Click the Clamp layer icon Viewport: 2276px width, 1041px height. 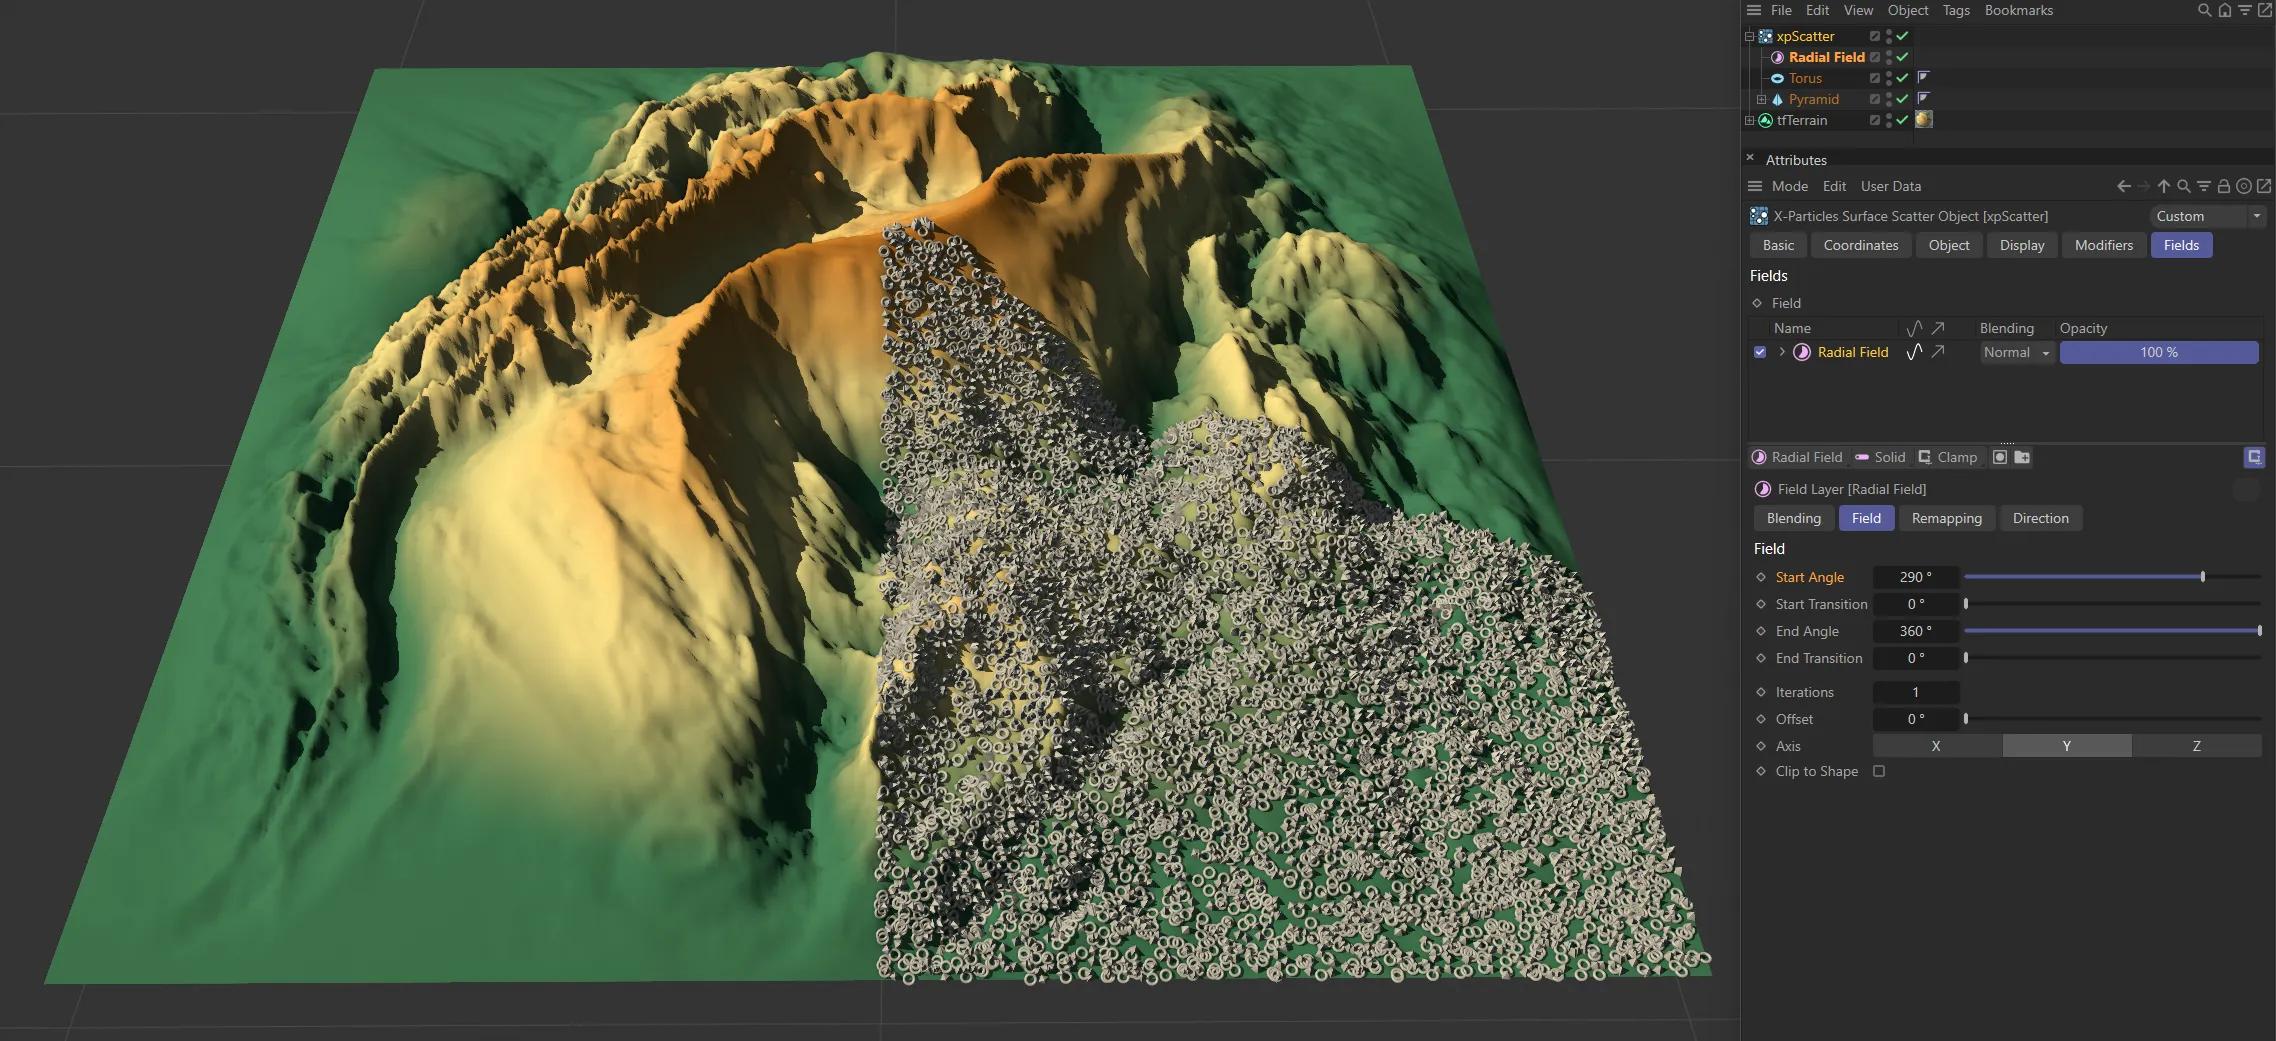coord(1926,458)
